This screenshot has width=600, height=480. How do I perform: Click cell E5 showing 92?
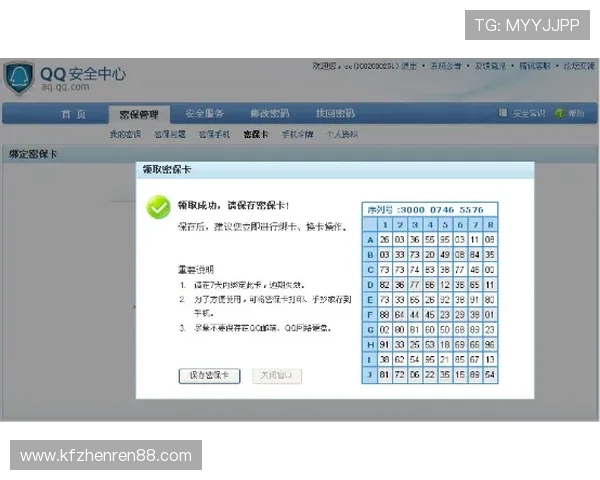coord(445,300)
